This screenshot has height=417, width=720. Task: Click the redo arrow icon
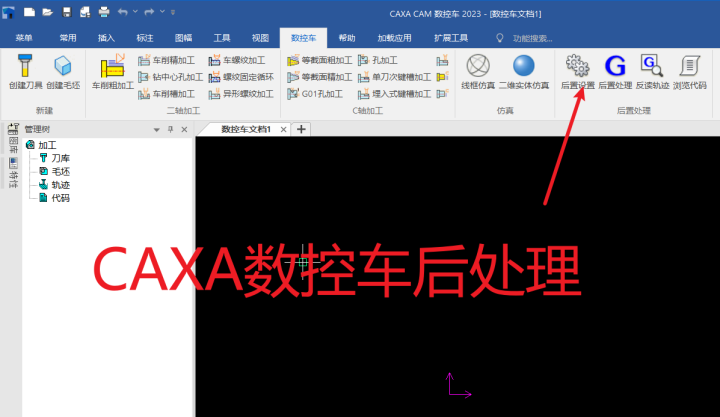pos(149,12)
